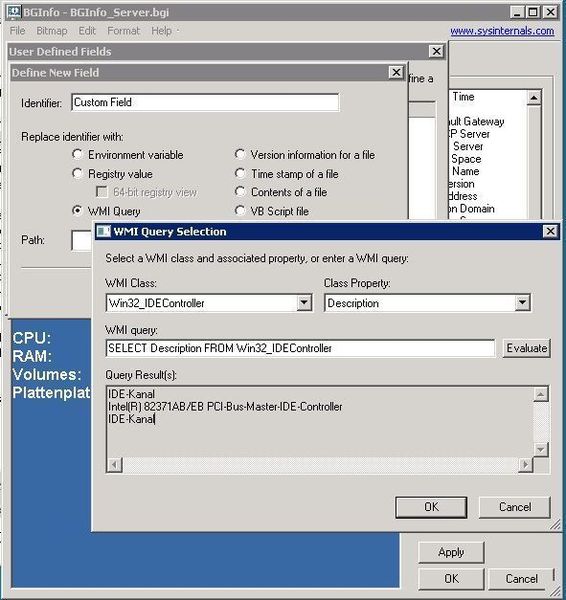Screen dimensions: 566x600
Task: Click the Description combo box text
Action: point(353,303)
